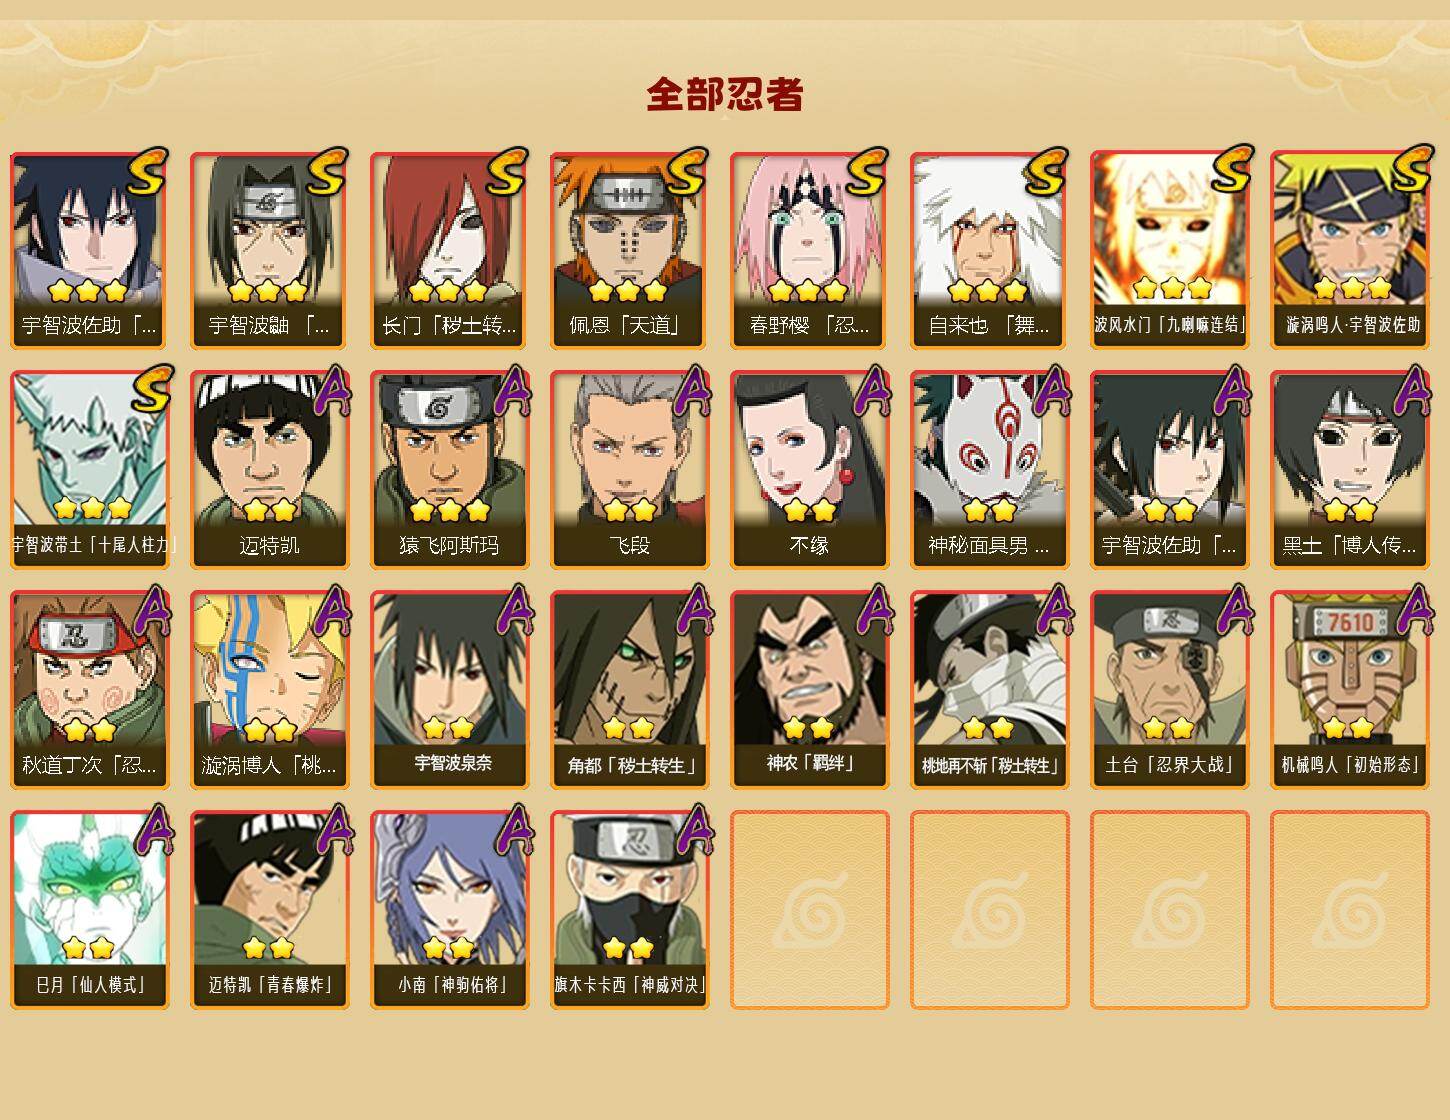The height and width of the screenshot is (1120, 1450).
Task: Pick the 桃地再不斩「秽土转生」 card
Action: 989,690
